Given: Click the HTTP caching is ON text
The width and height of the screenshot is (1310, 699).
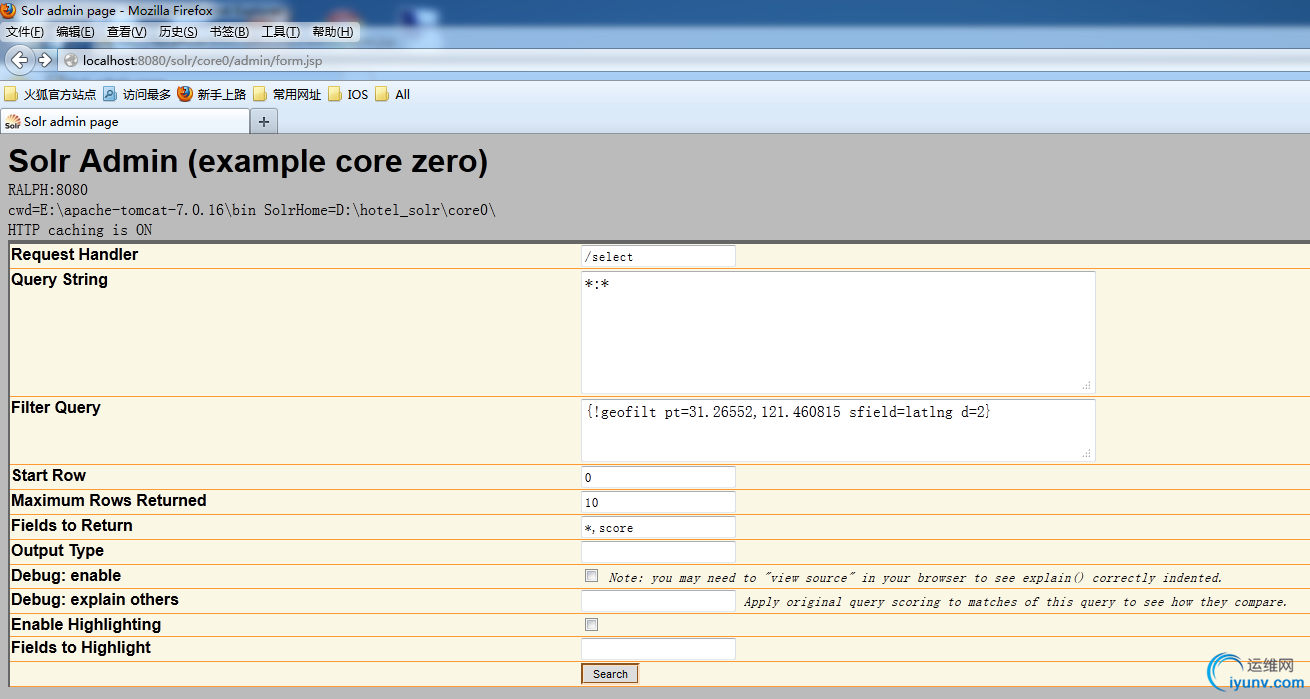Looking at the screenshot, I should pyautogui.click(x=80, y=230).
